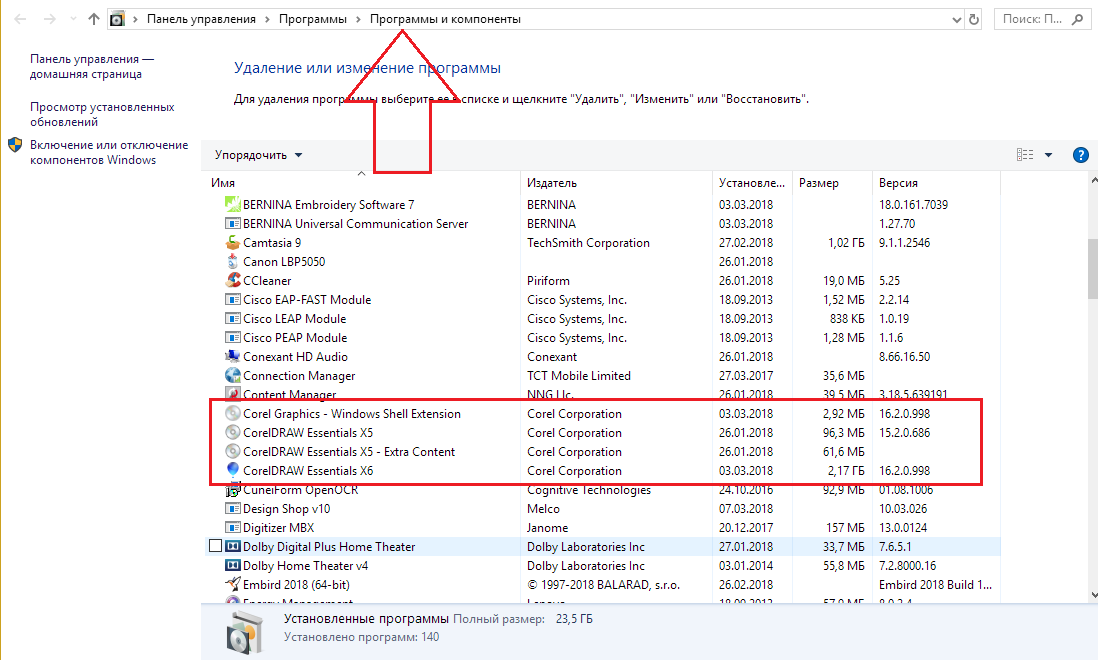Click the vertical scrollbar thumb
Image resolution: width=1098 pixels, height=660 pixels.
point(1090,270)
